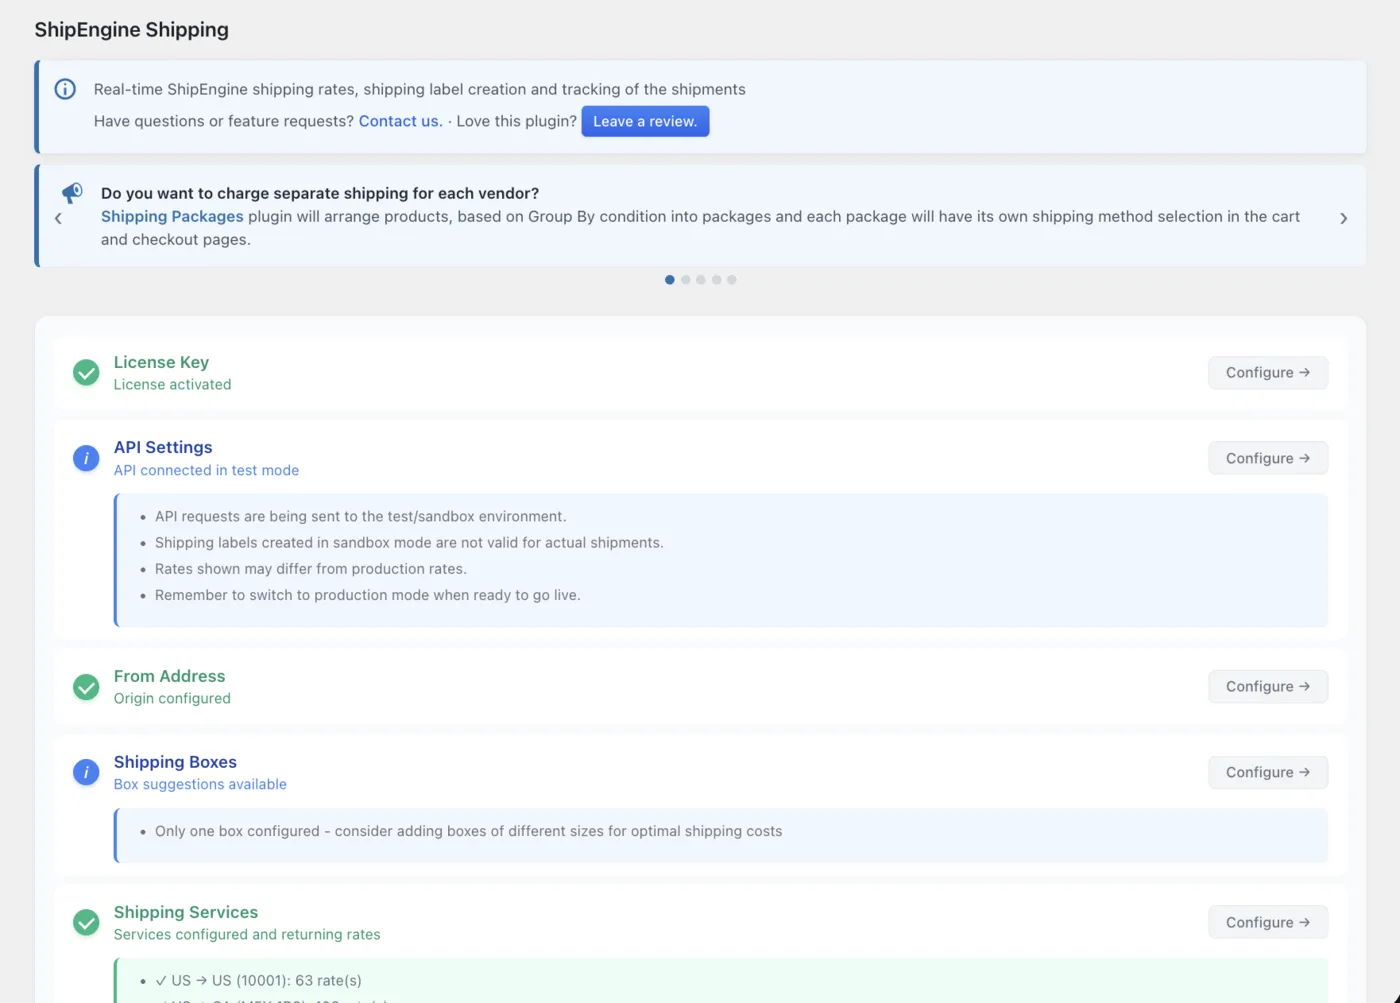This screenshot has height=1003, width=1400.
Task: Click 'US → US (10001): 63 rate(s)' line
Action: point(258,980)
